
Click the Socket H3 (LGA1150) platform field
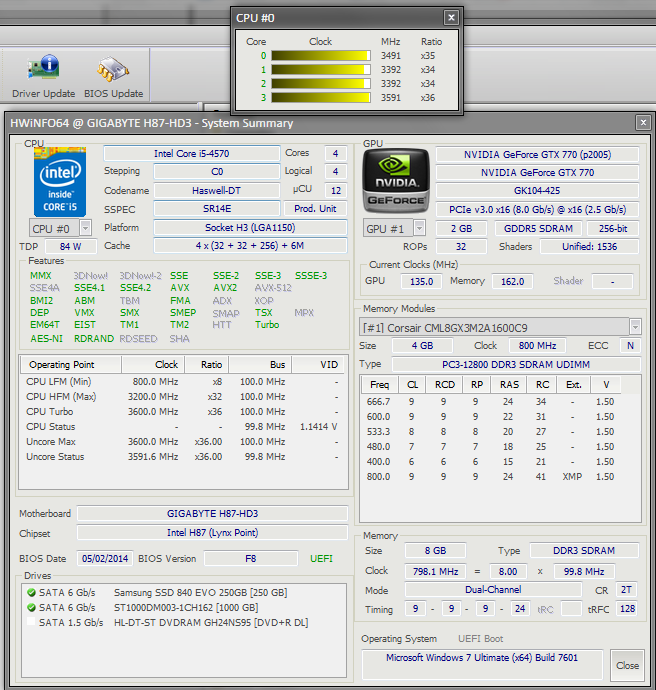(x=250, y=228)
